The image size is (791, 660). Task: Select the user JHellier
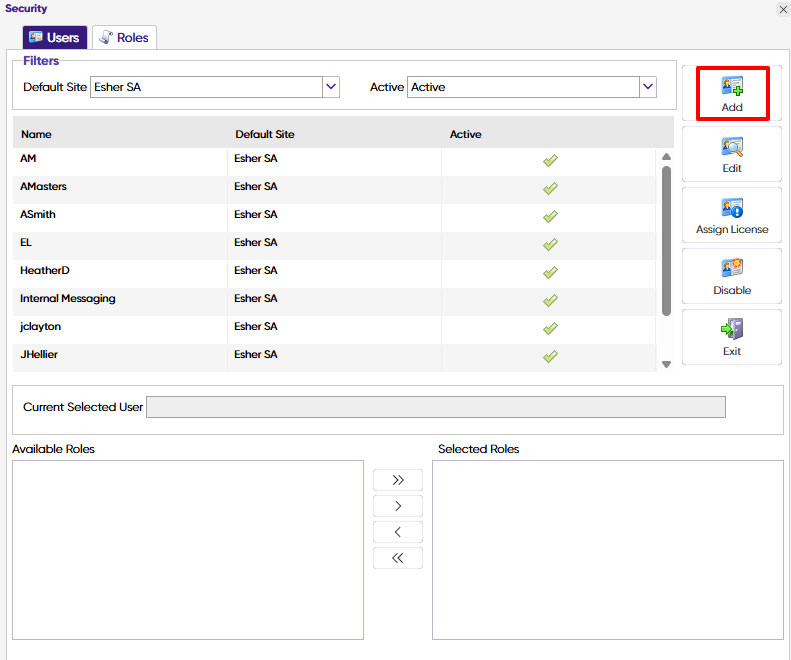(x=39, y=355)
